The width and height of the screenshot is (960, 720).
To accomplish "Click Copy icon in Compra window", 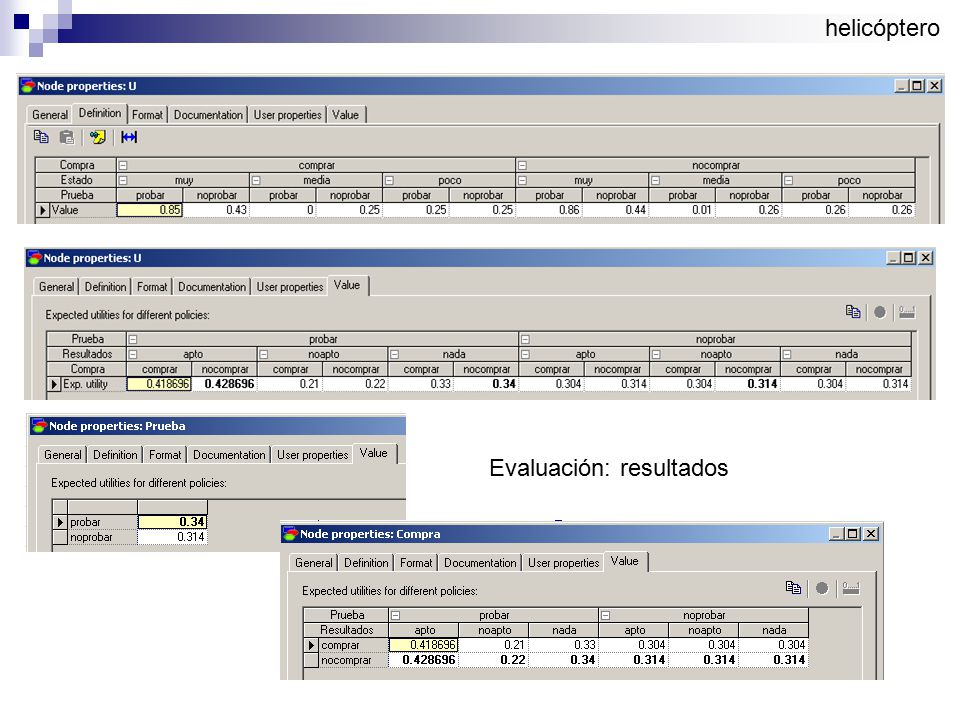I will pos(793,588).
